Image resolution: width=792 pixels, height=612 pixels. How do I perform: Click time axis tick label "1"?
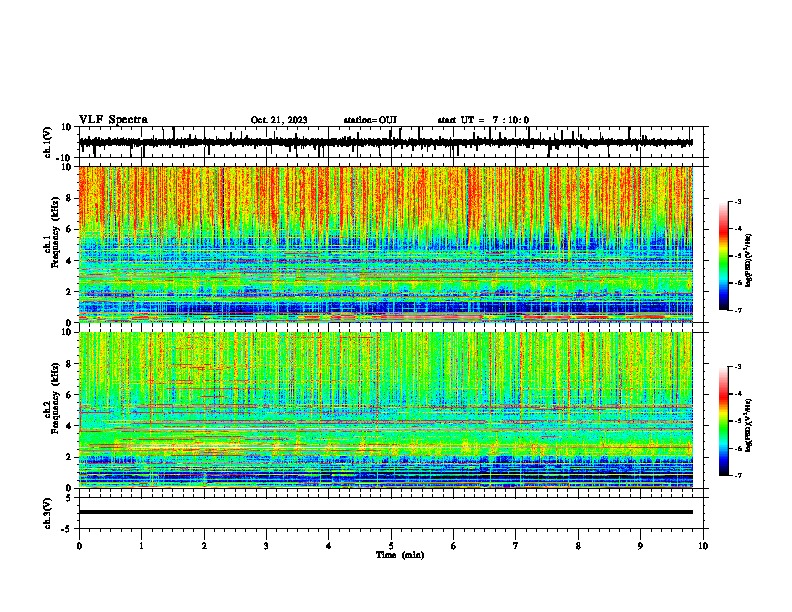(x=141, y=546)
